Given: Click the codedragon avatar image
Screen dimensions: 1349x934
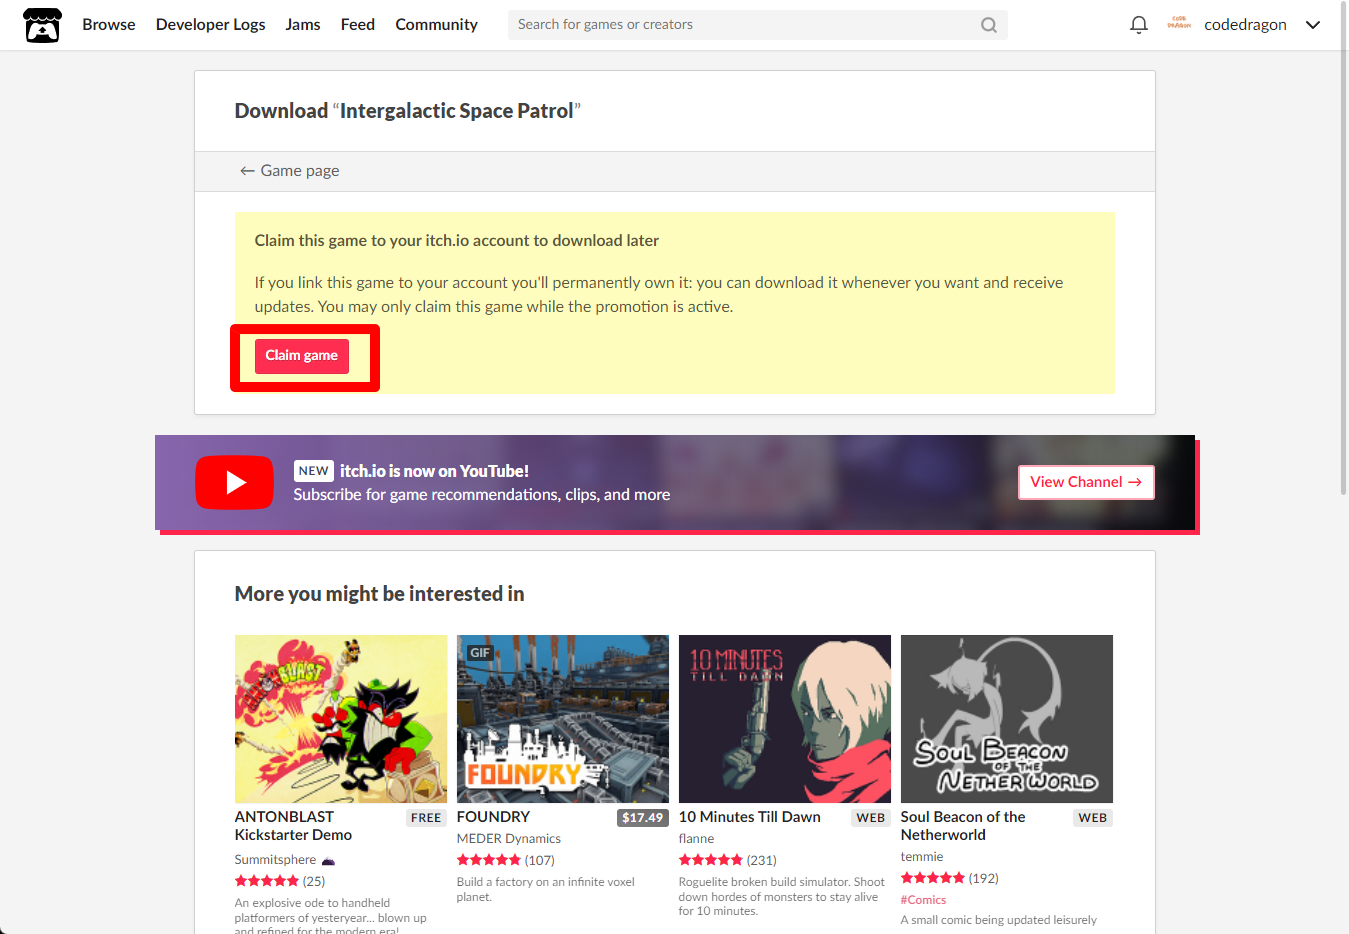Looking at the screenshot, I should [1179, 24].
